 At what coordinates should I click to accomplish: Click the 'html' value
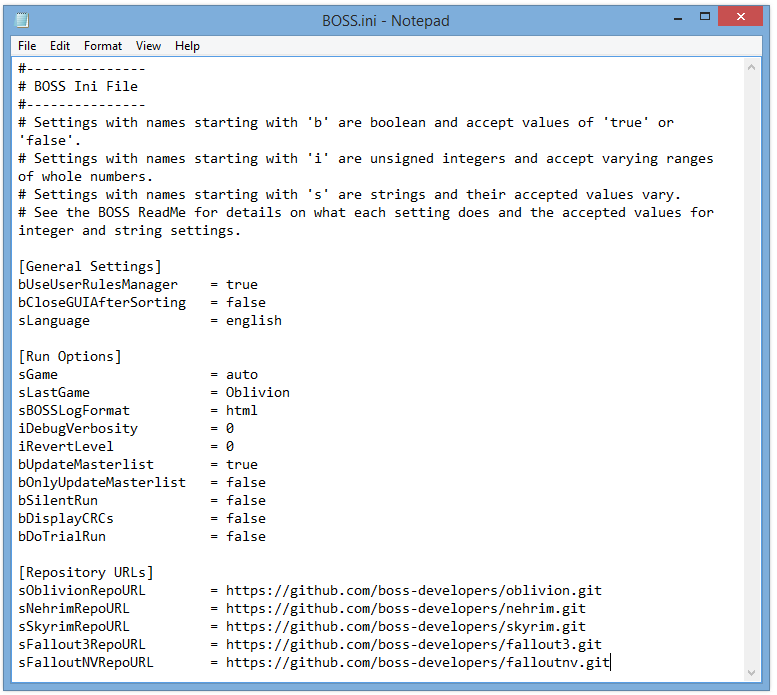pyautogui.click(x=242, y=411)
